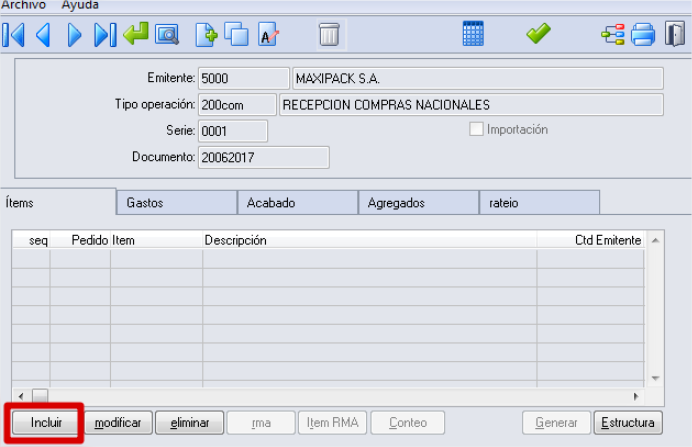Click the grid scroll down arrow
692x447 pixels.
(655, 378)
